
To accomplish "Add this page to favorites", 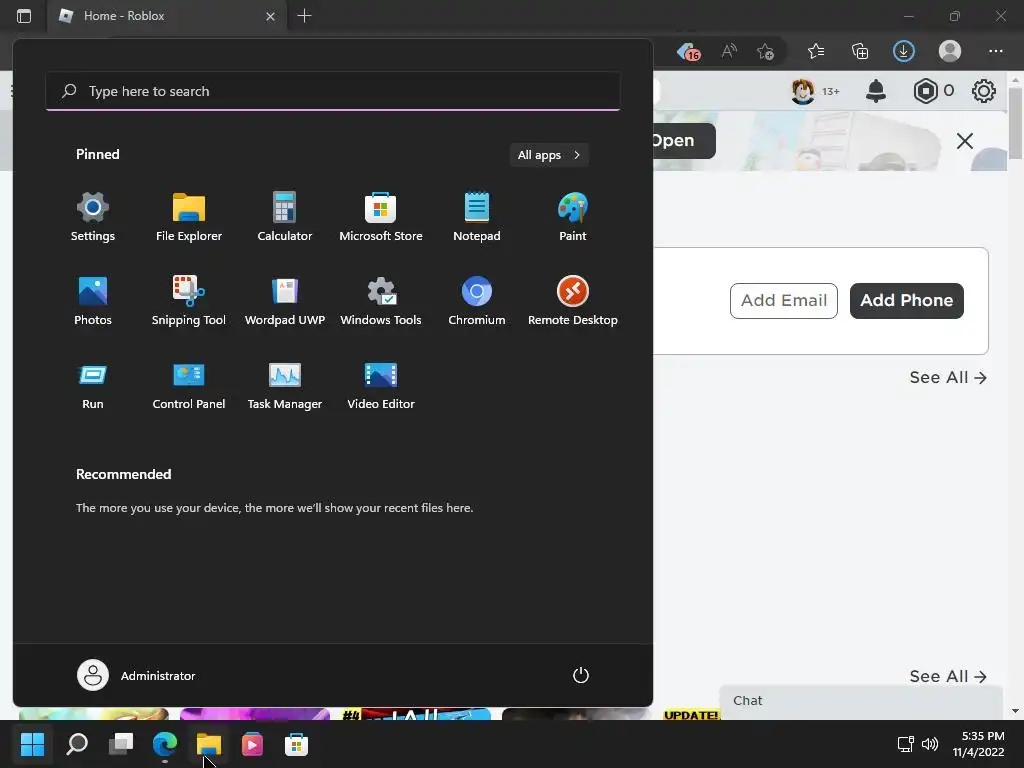I will tap(765, 51).
